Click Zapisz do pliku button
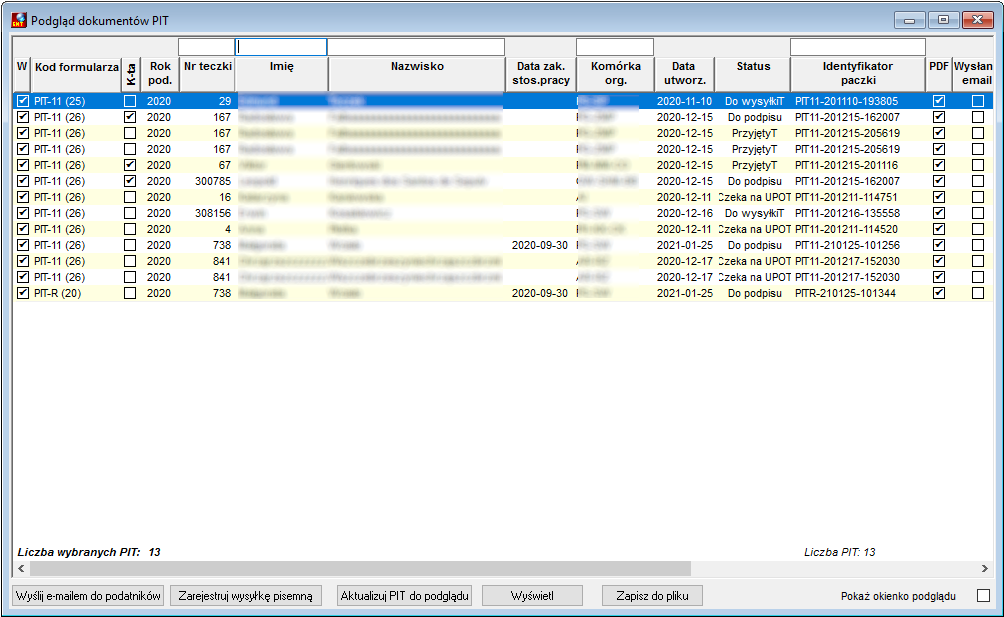Viewport: 1004px width, 617px height. (652, 596)
